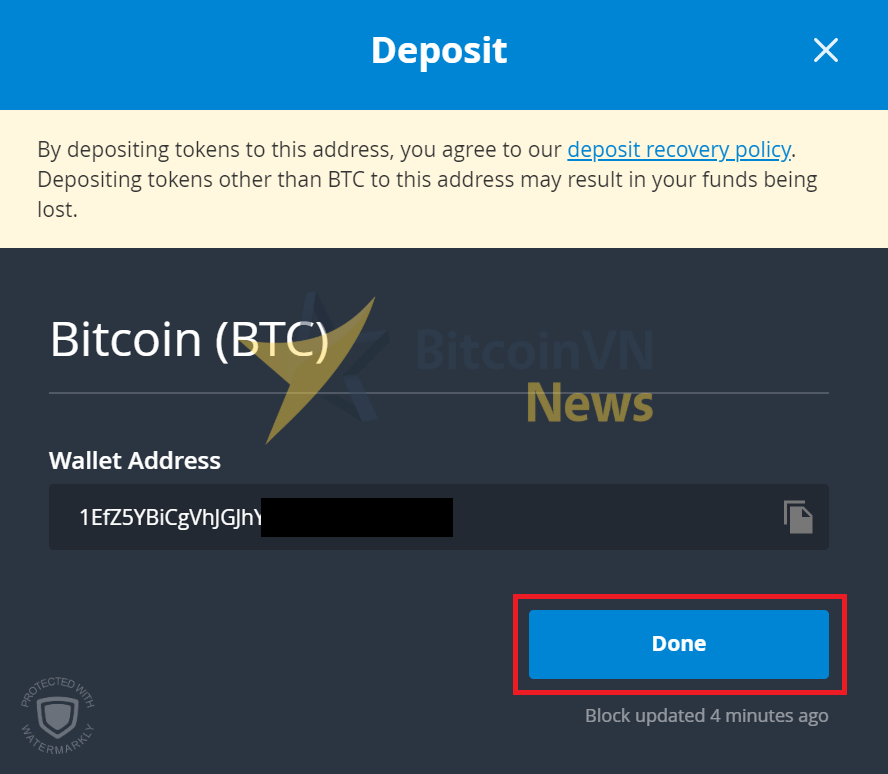Screen dimensions: 888x774
Task: Click the black redaction box over address
Action: click(x=357, y=517)
